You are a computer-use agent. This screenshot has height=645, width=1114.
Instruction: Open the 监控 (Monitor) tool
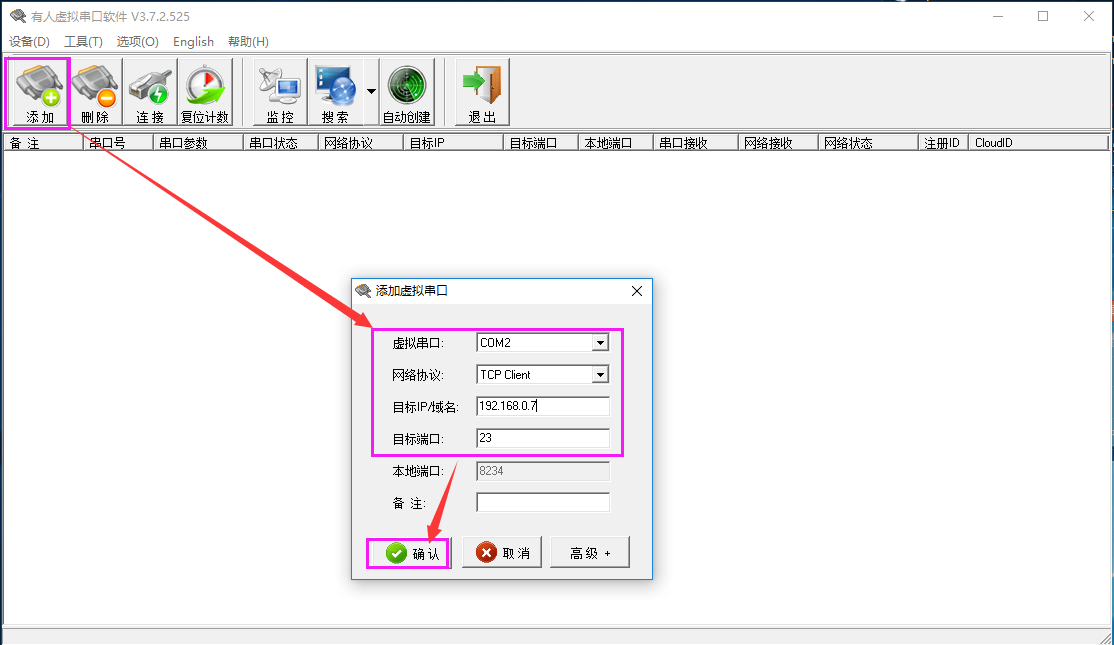(x=279, y=92)
